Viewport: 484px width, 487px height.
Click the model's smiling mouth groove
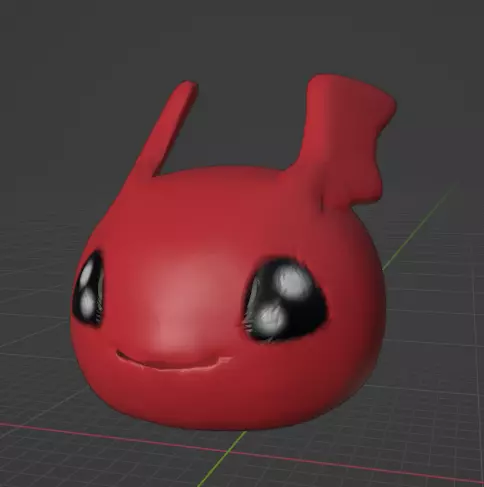click(x=173, y=361)
